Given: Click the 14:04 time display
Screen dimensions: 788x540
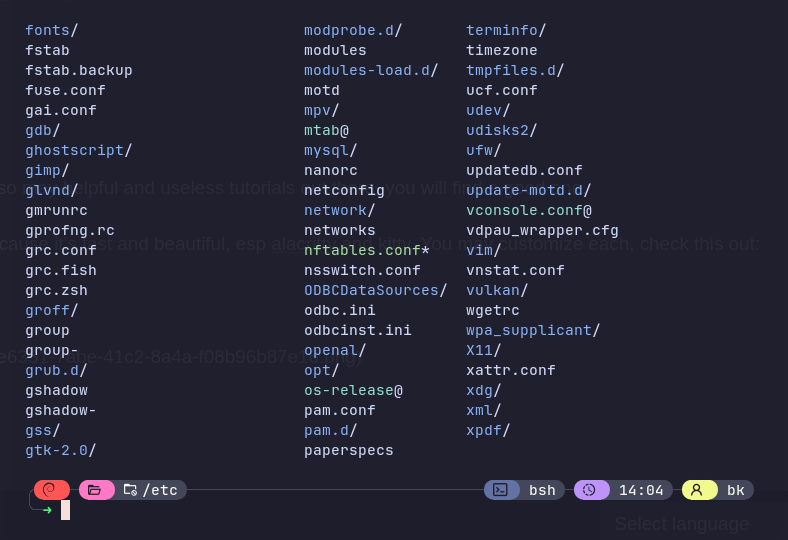Looking at the screenshot, I should tap(641, 490).
